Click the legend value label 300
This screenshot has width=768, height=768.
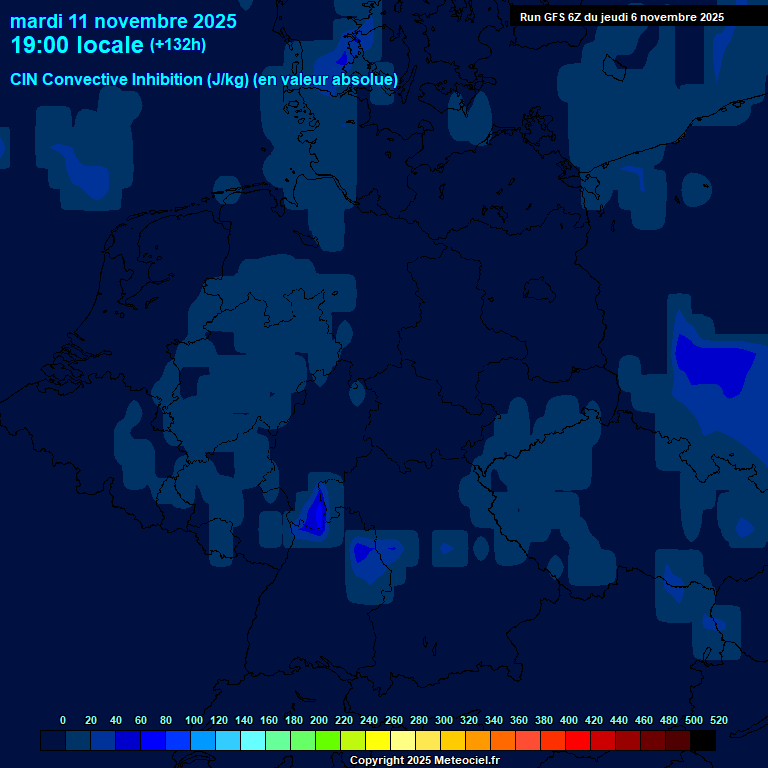pos(443,720)
